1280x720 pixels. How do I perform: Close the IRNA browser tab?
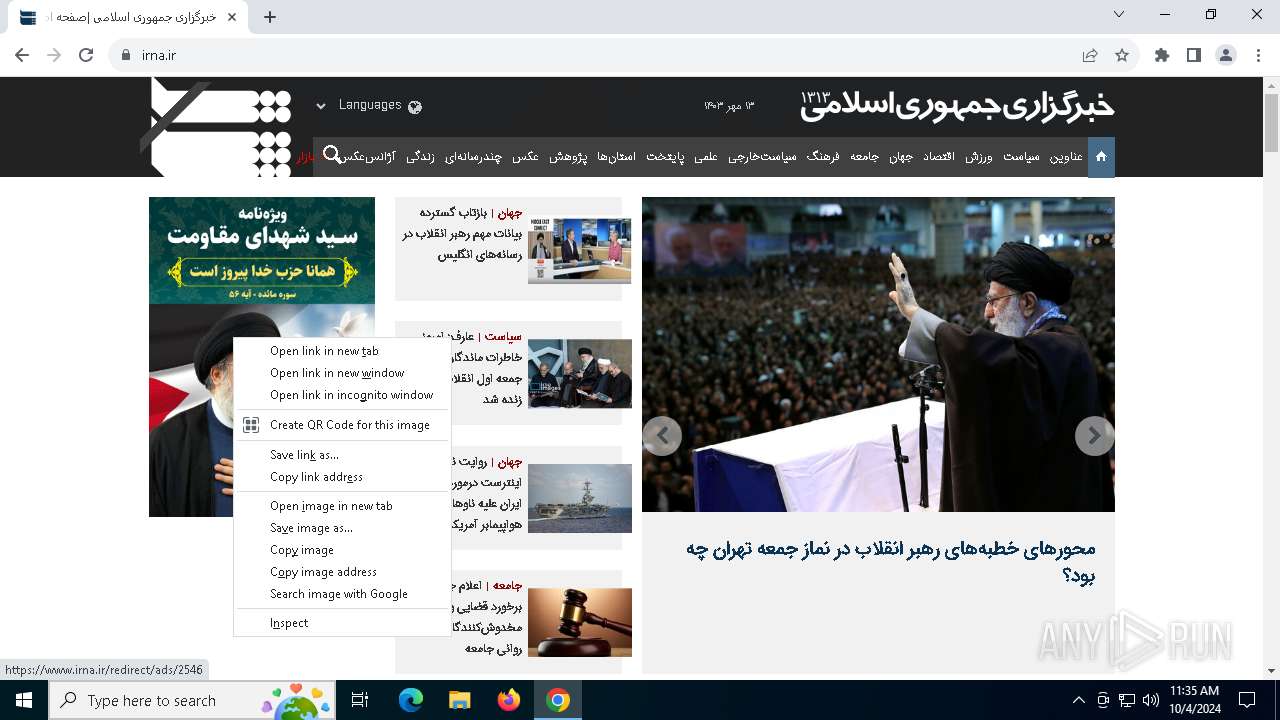coord(232,17)
